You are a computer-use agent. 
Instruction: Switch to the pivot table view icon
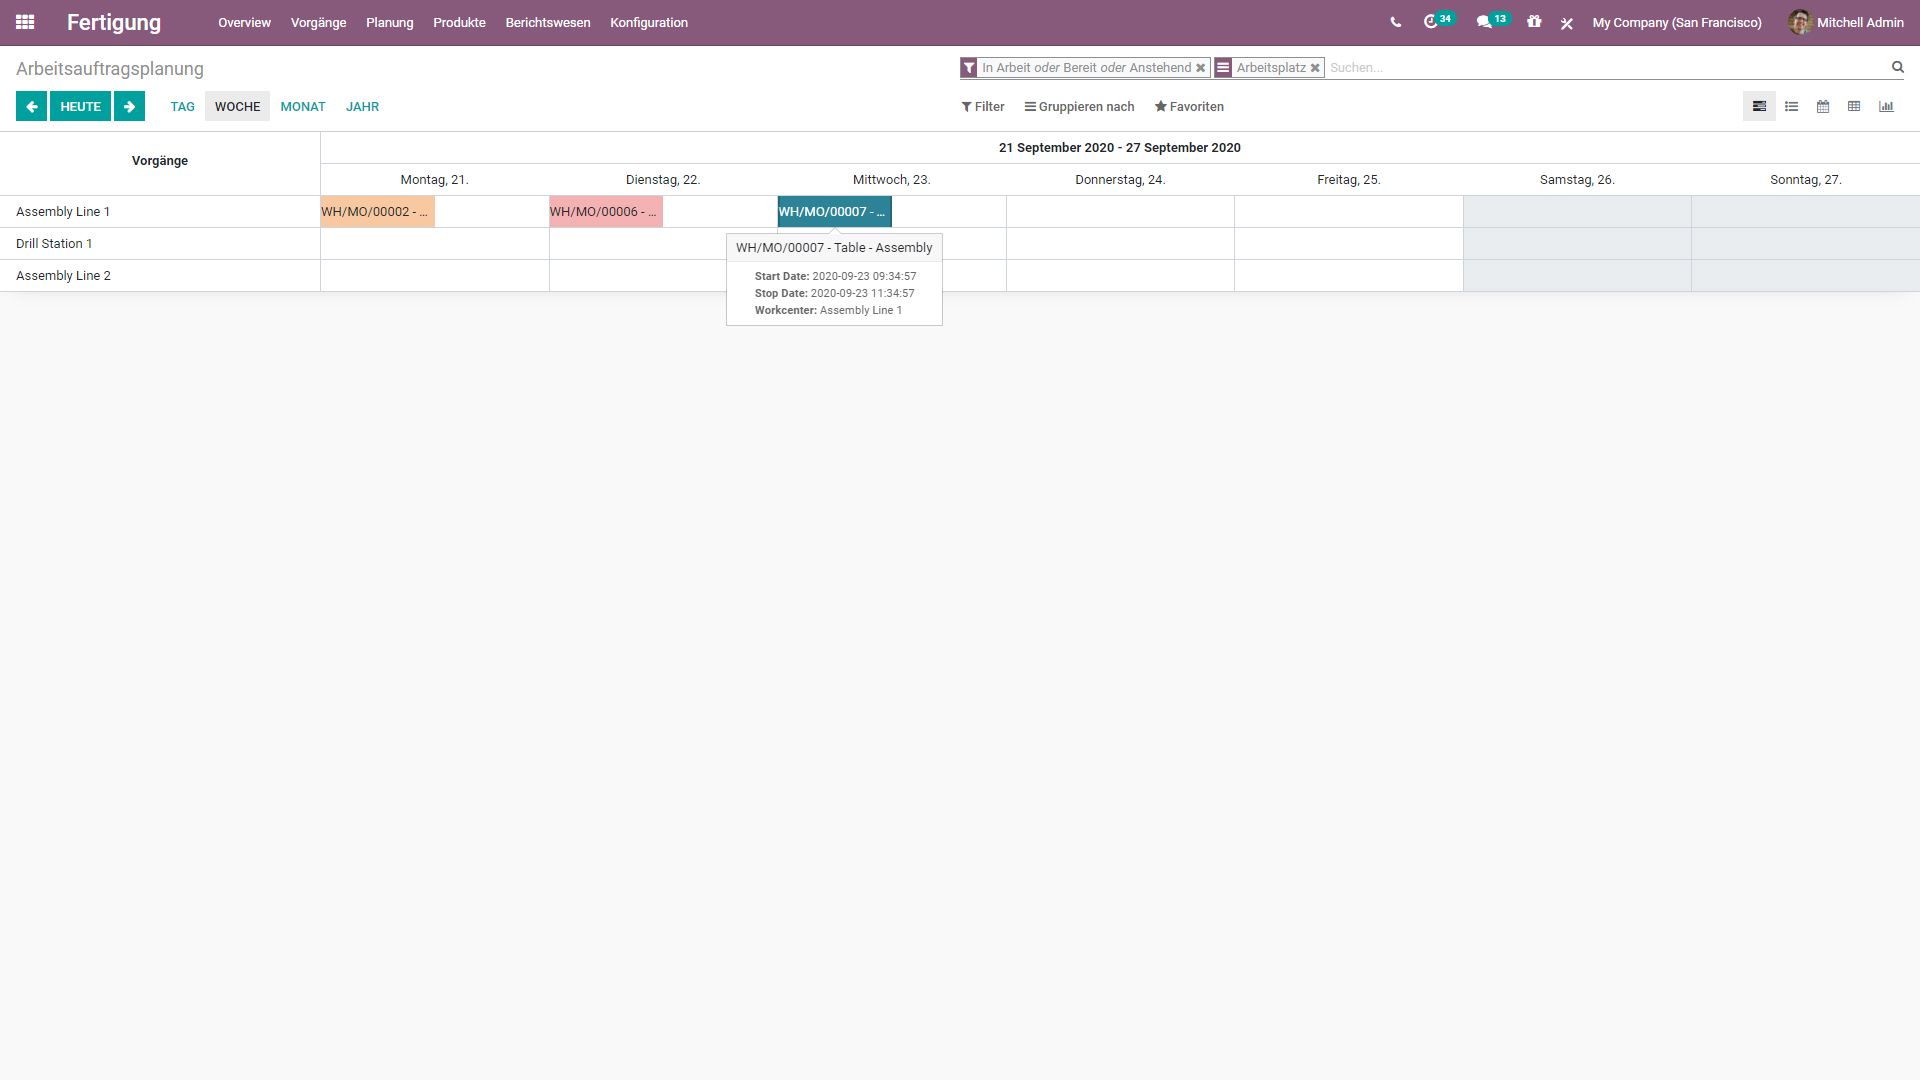point(1854,106)
